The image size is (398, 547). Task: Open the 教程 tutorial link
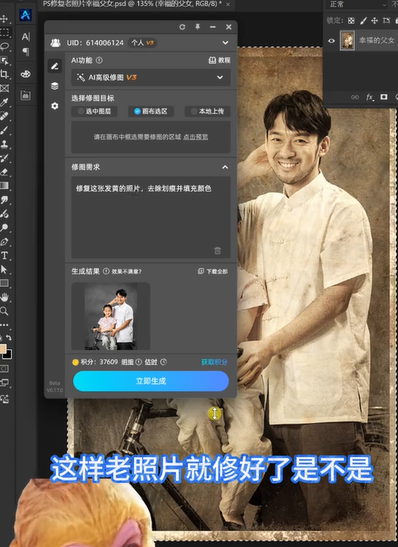pyautogui.click(x=219, y=60)
